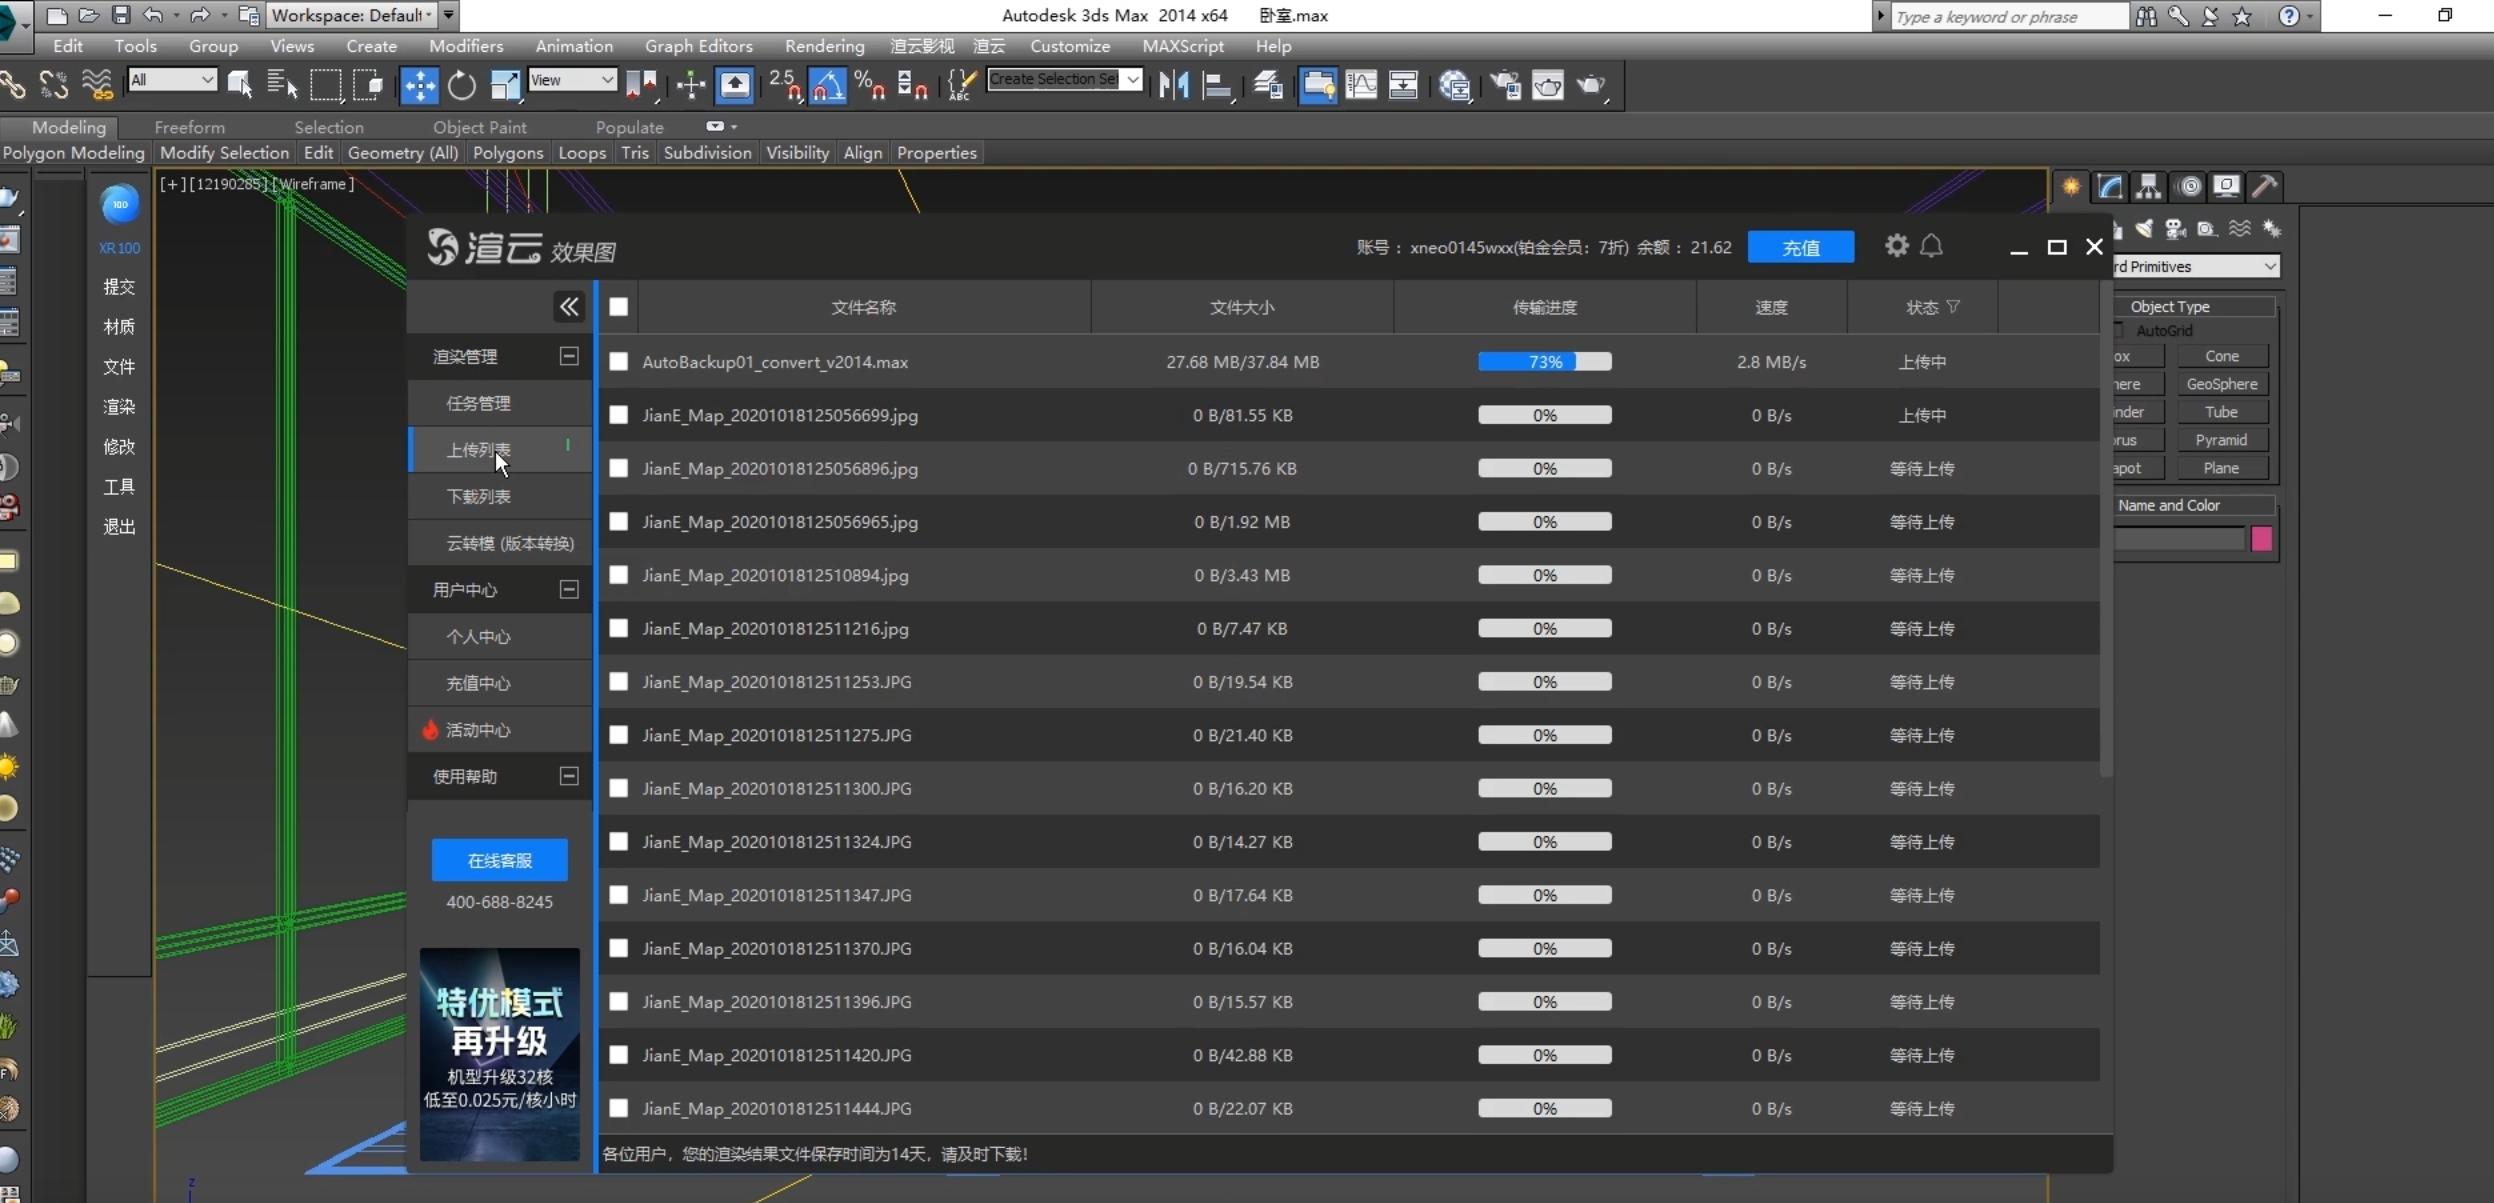
Task: Check the box for JianE_Map_2020101812510894.jpg
Action: click(619, 575)
